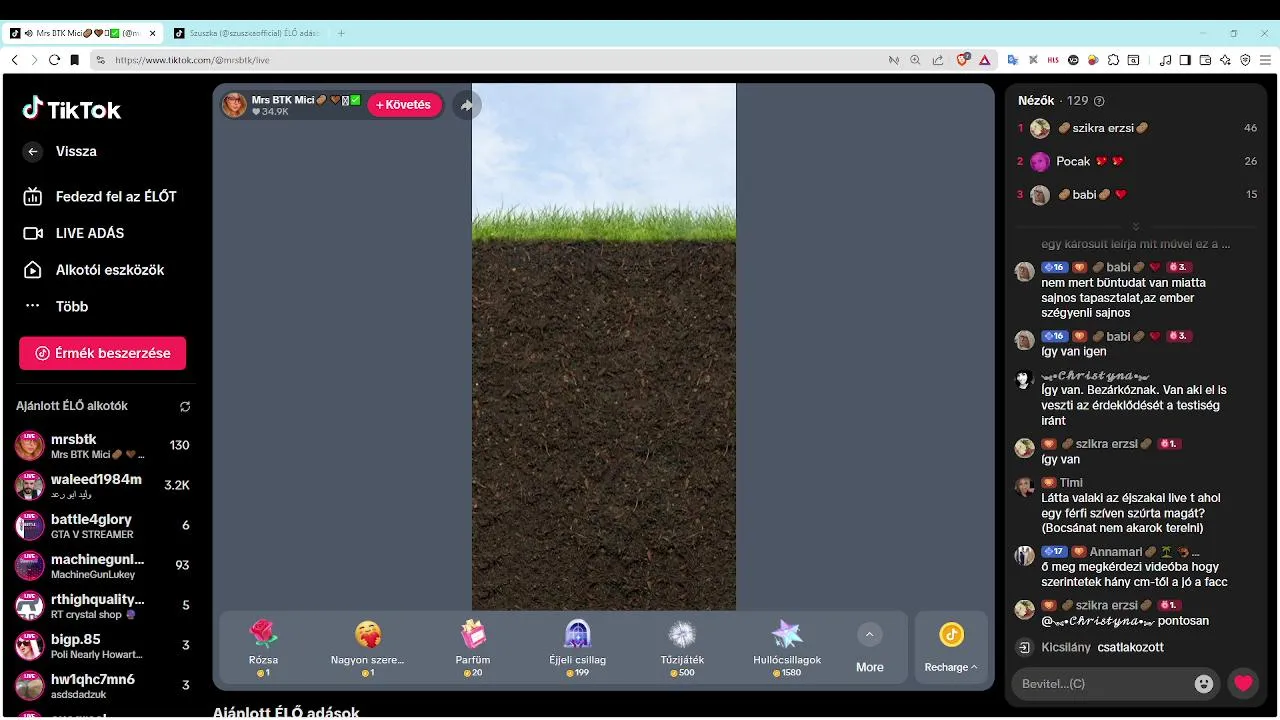
Task: Send the Hullócsillagok gift
Action: click(787, 647)
